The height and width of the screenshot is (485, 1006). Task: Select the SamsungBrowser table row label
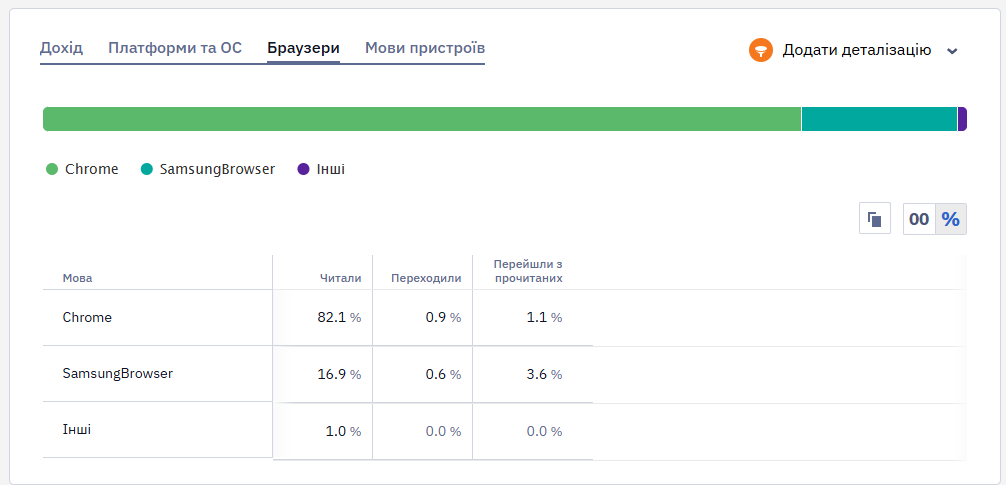coord(118,373)
